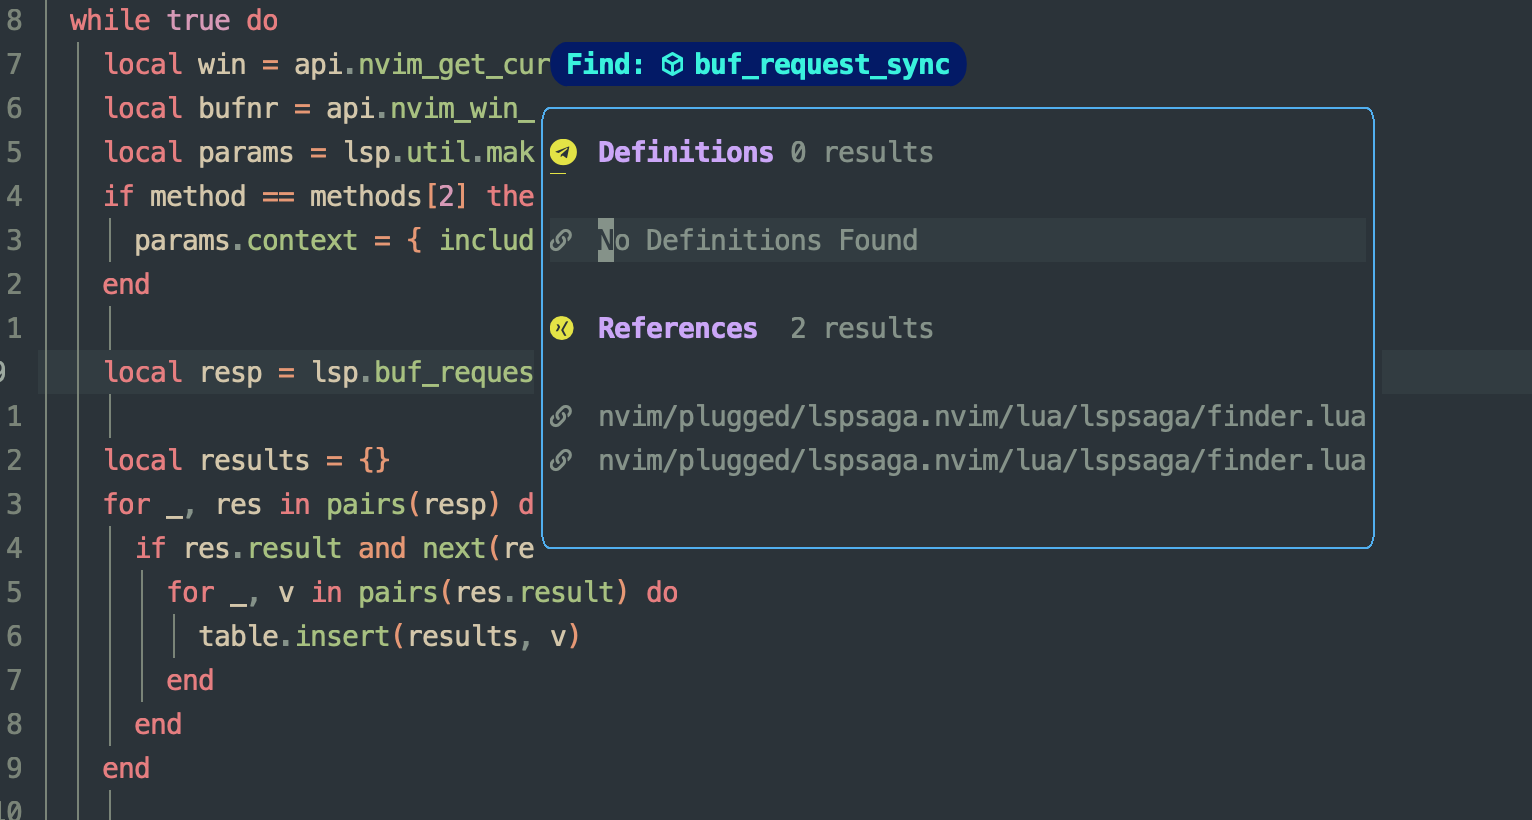Collapse the References section

click(677, 328)
